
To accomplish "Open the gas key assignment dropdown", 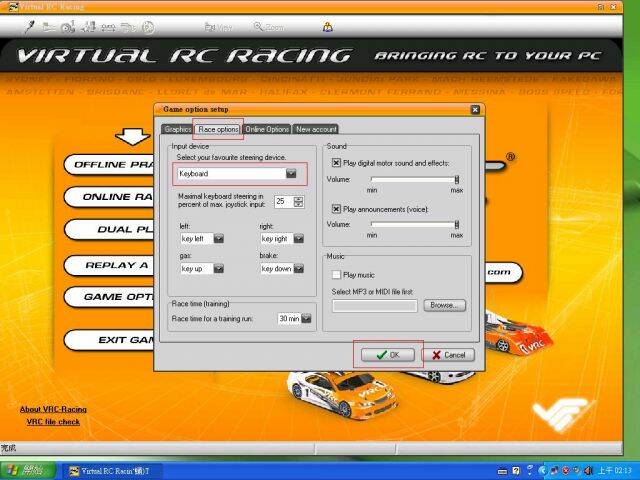I will (219, 269).
